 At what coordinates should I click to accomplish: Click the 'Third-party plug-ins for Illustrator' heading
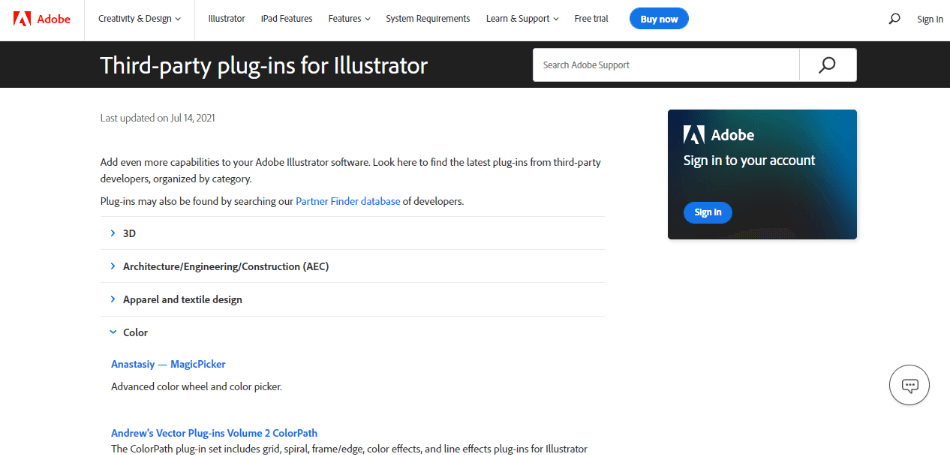[x=264, y=65]
